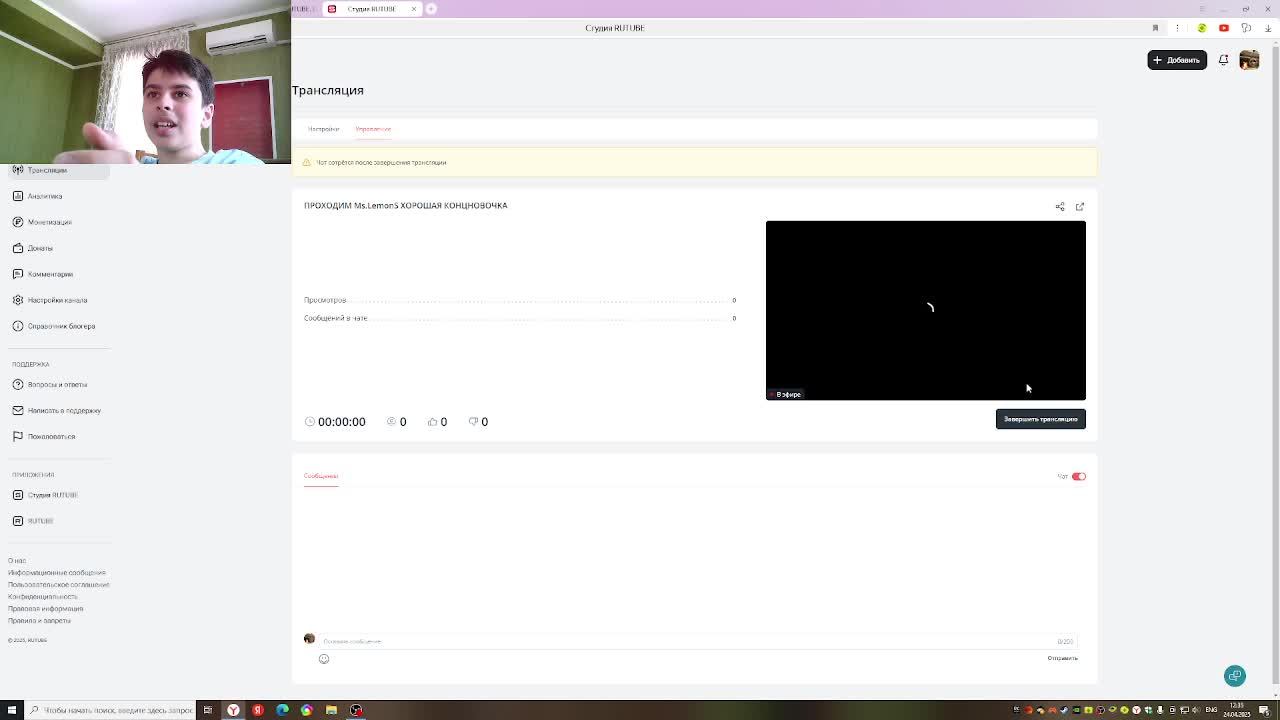This screenshot has height=720, width=1280.
Task: Open the Донаты wallet icon
Action: click(x=18, y=248)
